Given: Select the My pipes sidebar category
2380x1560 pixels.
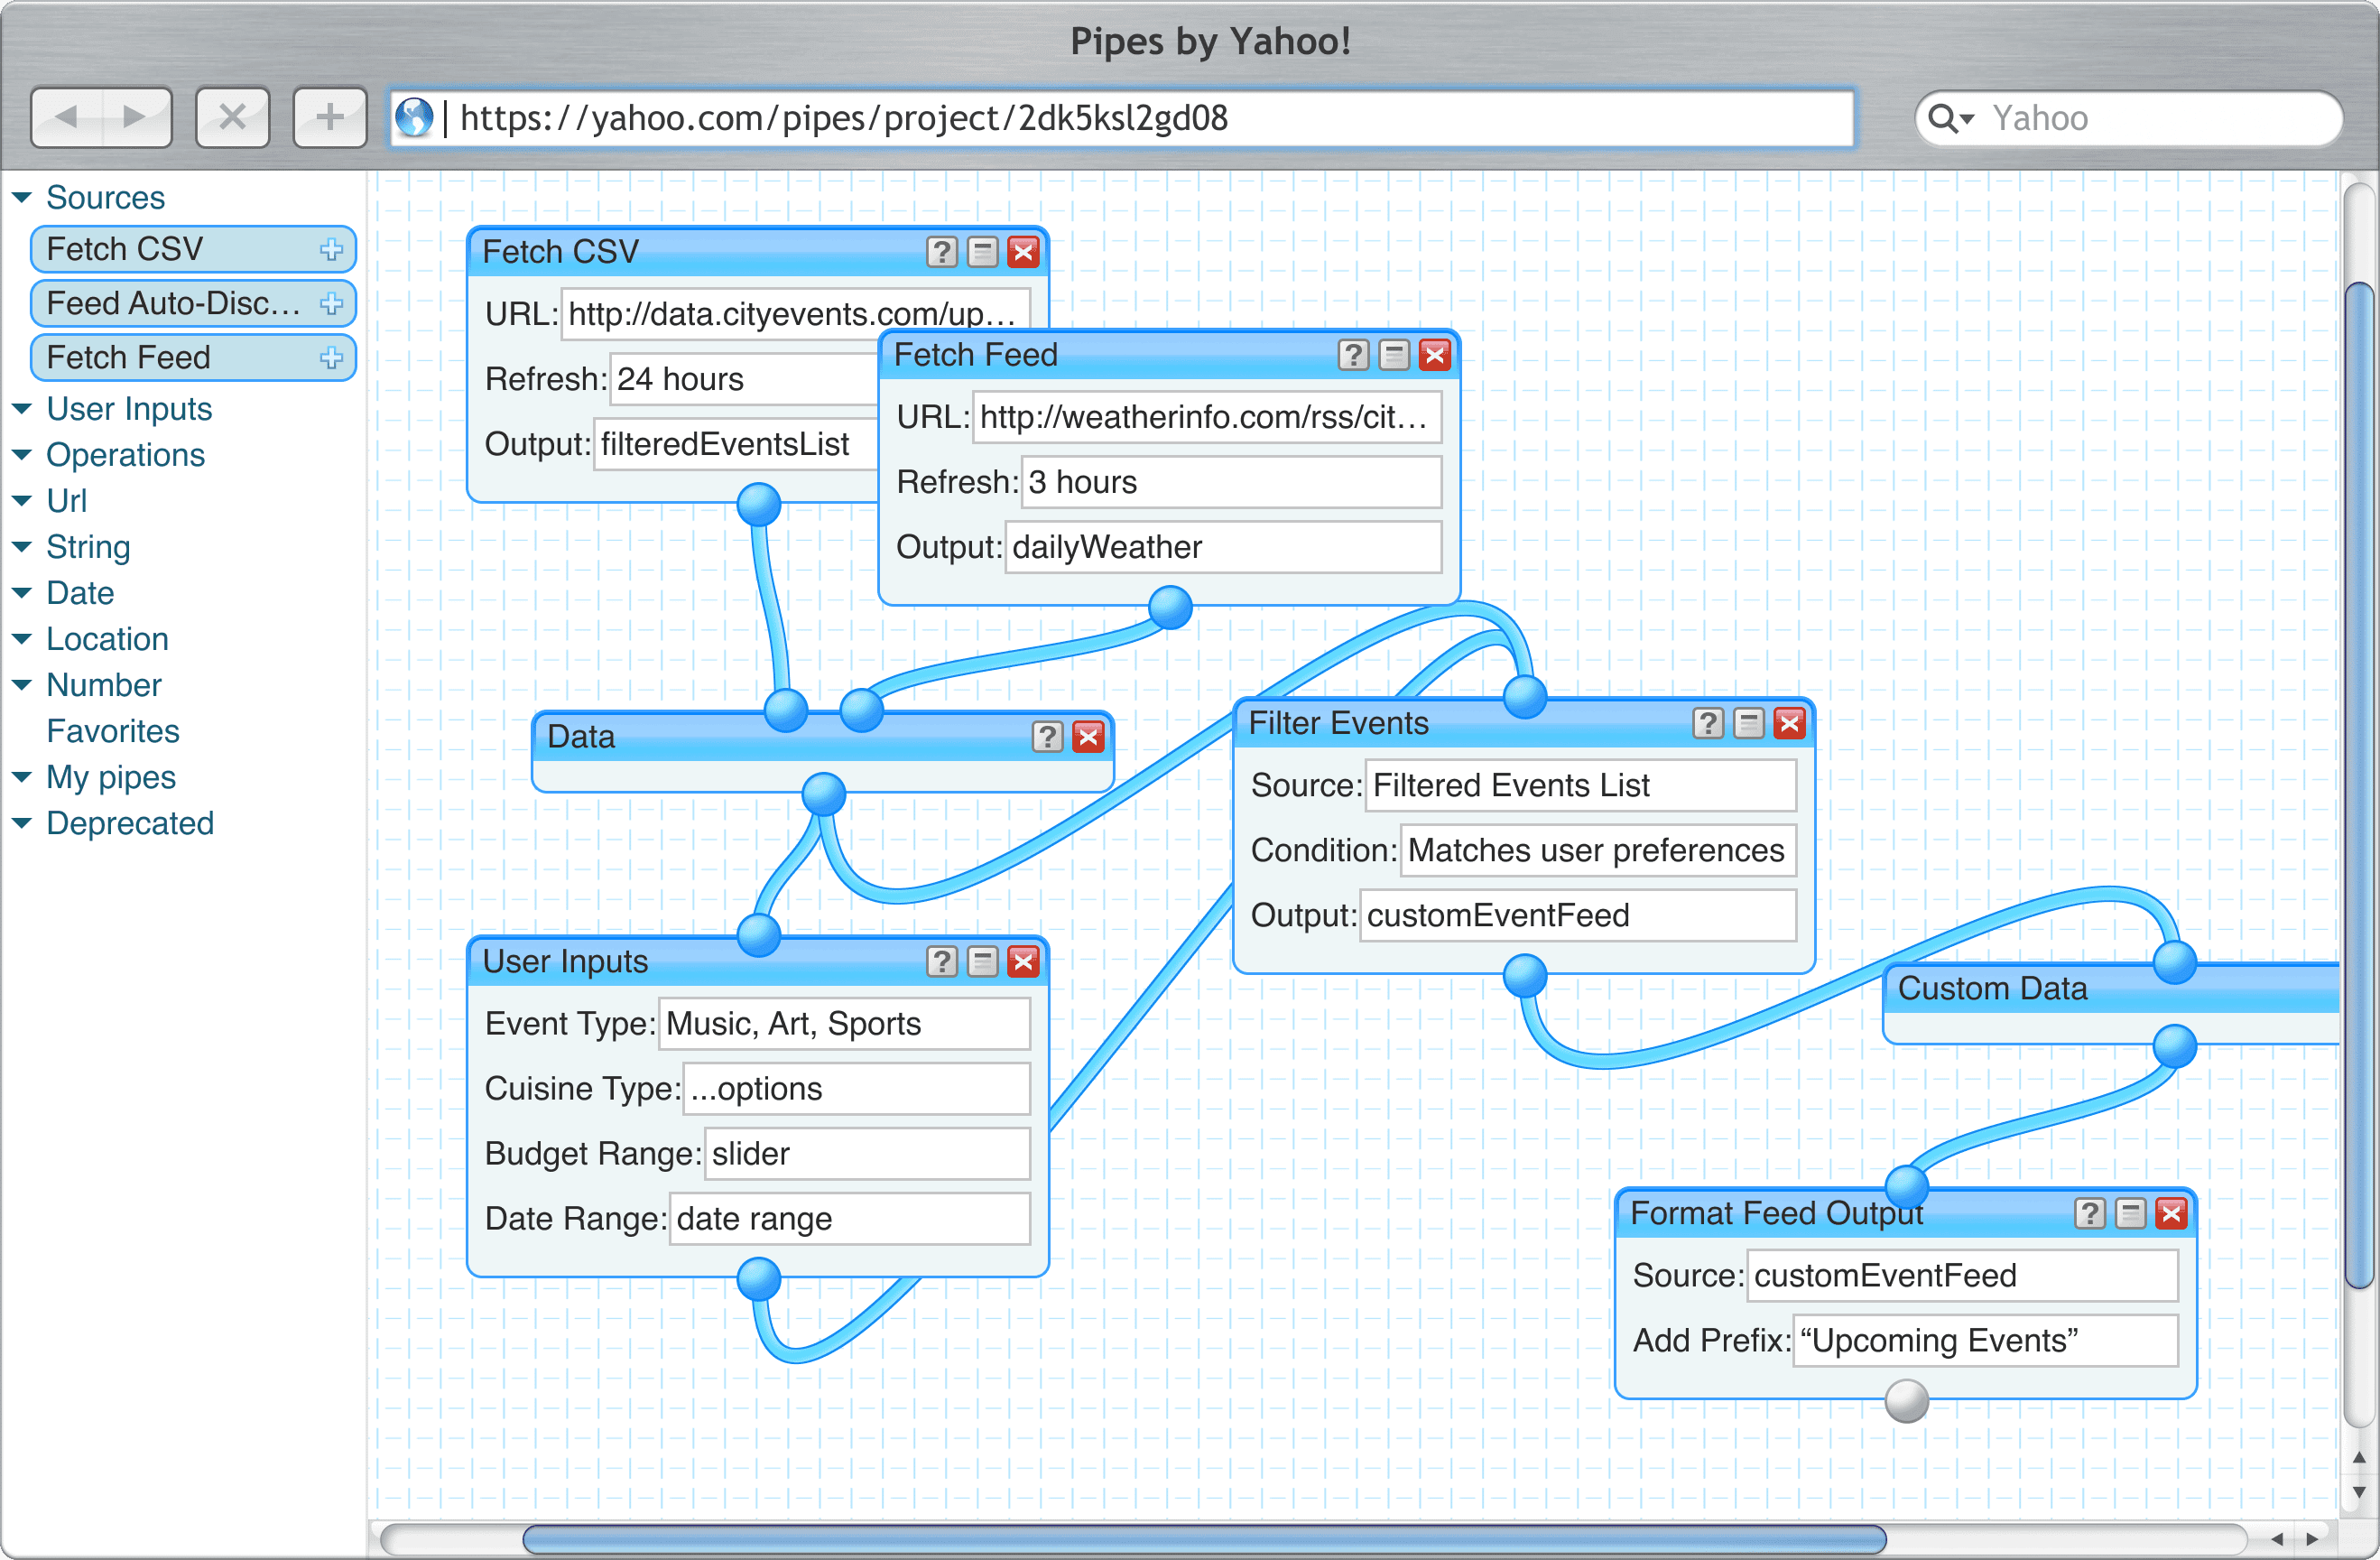Looking at the screenshot, I should point(111,777).
